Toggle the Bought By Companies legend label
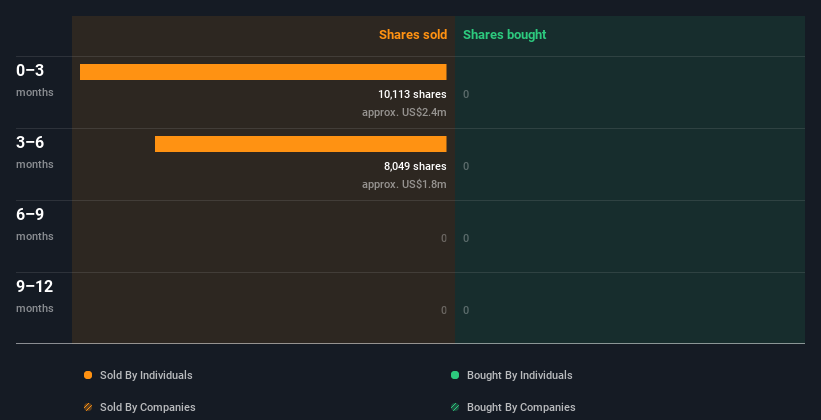821x420 pixels. tap(521, 407)
